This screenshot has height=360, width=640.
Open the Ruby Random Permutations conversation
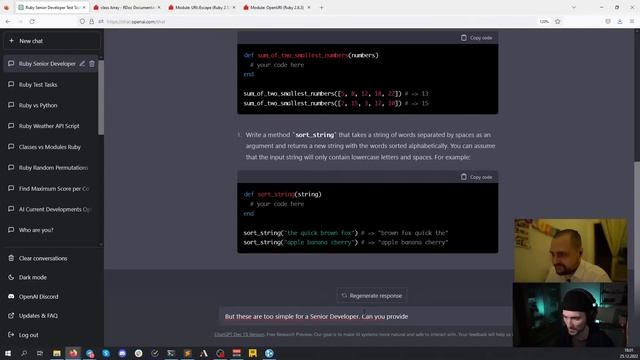pos(51,168)
